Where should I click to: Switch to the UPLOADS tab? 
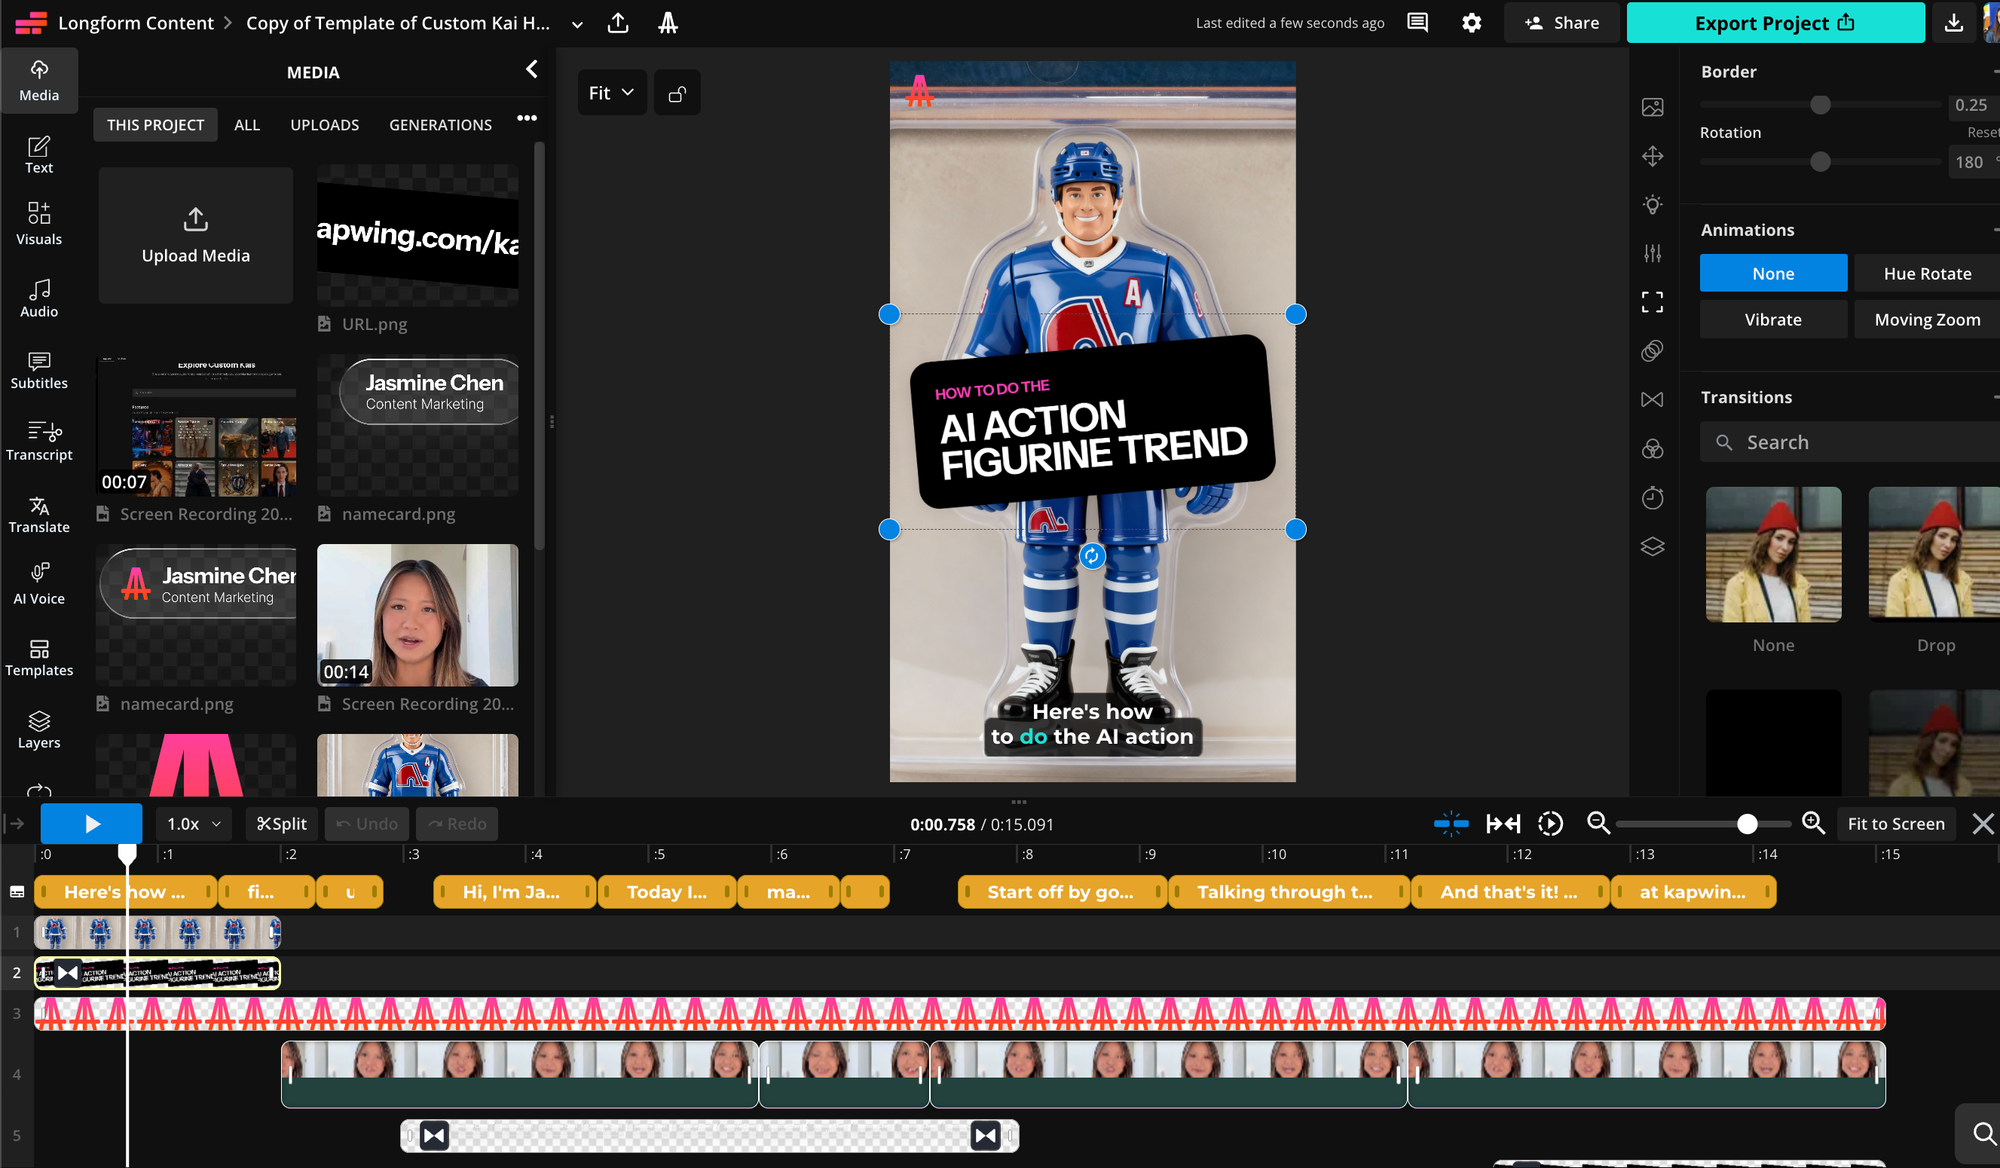pos(324,125)
